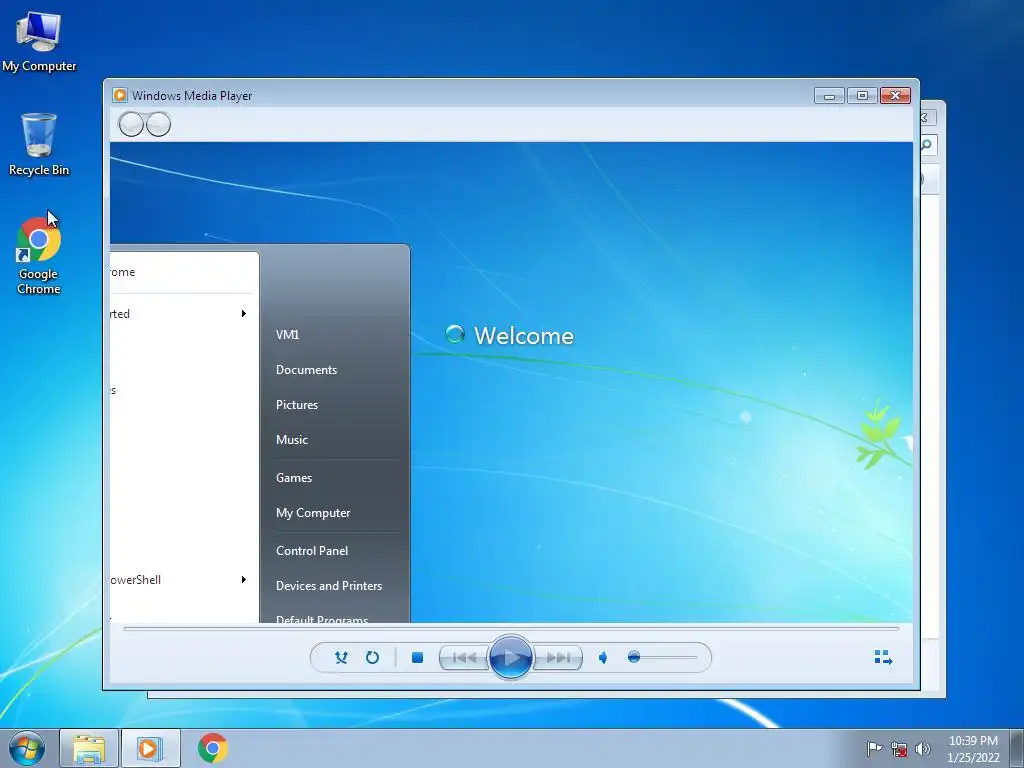Screen dimensions: 1024x768
Task: Click the Back arrow in Media Player
Action: click(131, 124)
